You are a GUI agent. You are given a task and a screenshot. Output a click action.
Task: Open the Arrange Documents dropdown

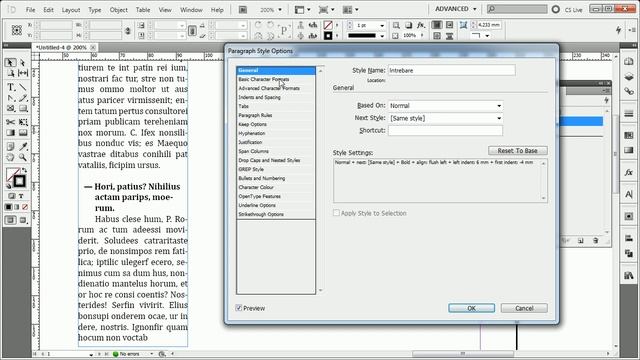click(351, 9)
